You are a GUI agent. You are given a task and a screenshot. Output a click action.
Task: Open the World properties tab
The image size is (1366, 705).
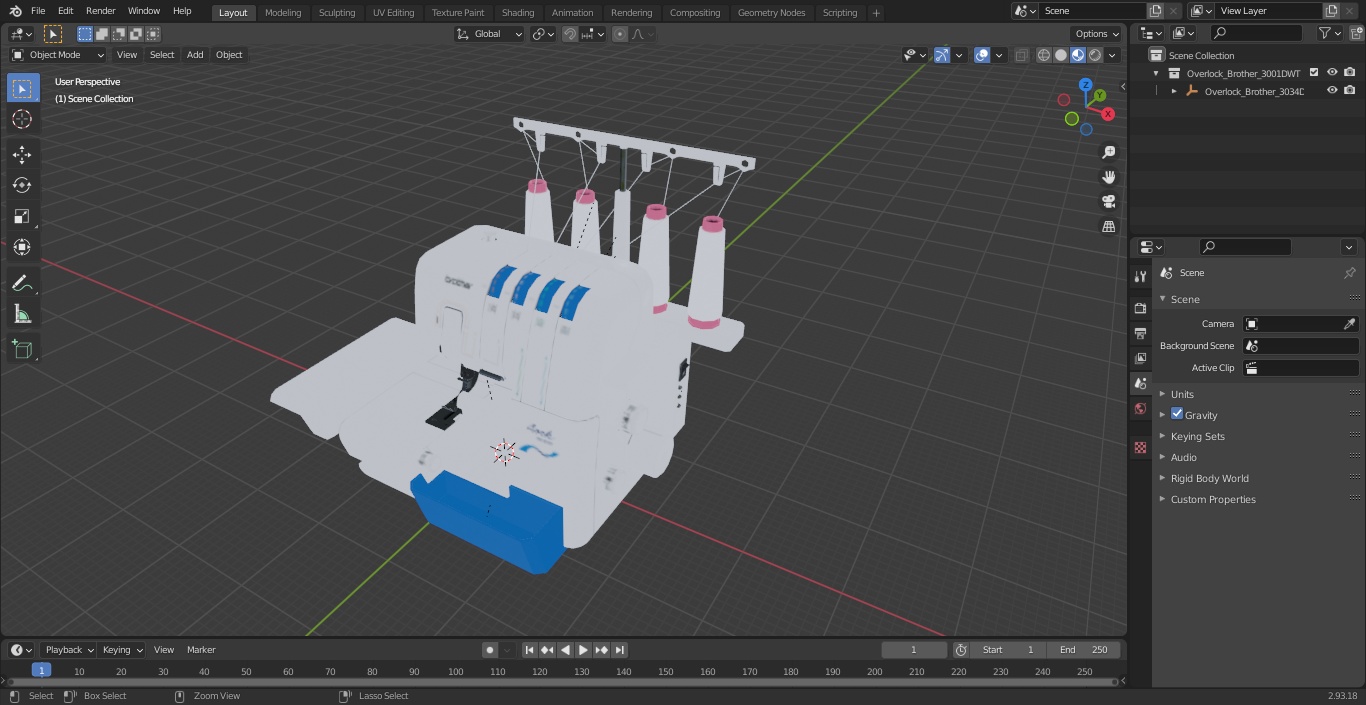click(1140, 408)
